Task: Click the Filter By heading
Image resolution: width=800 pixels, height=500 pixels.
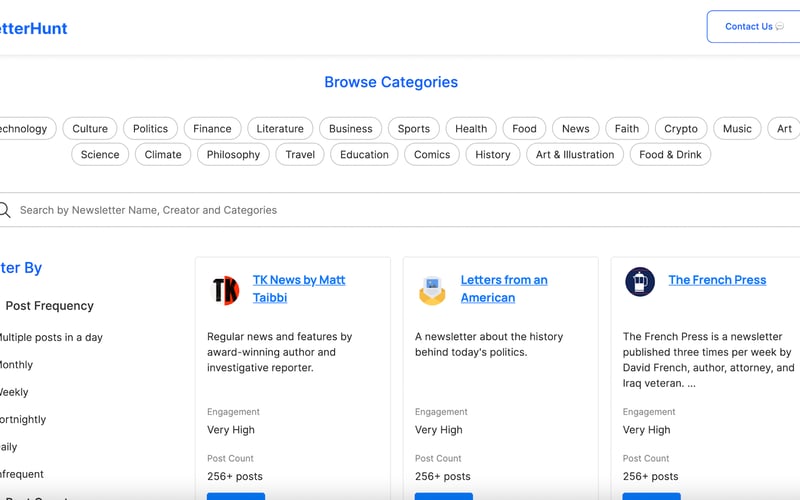Action: point(21,268)
